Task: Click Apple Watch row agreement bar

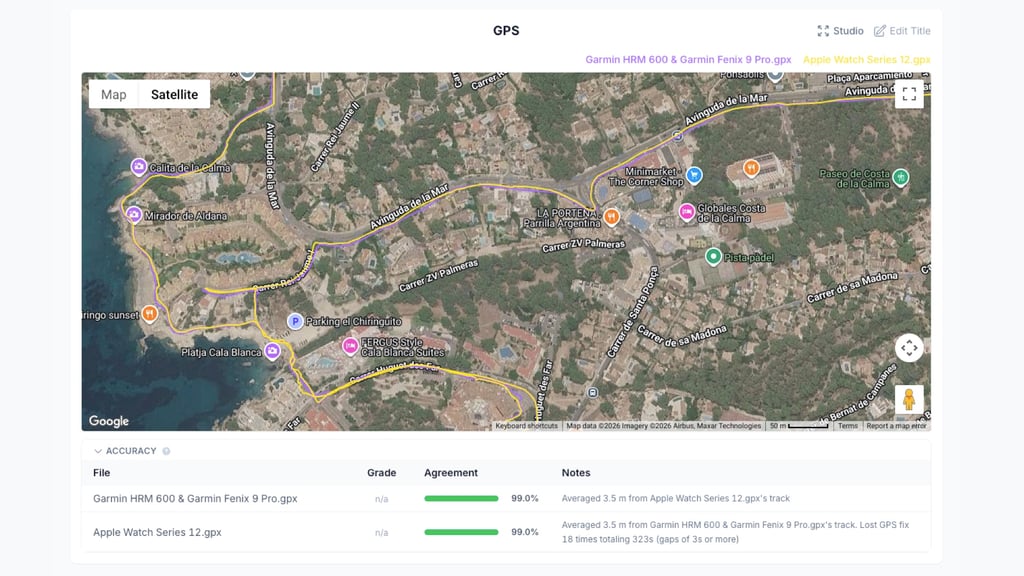Action: point(461,532)
